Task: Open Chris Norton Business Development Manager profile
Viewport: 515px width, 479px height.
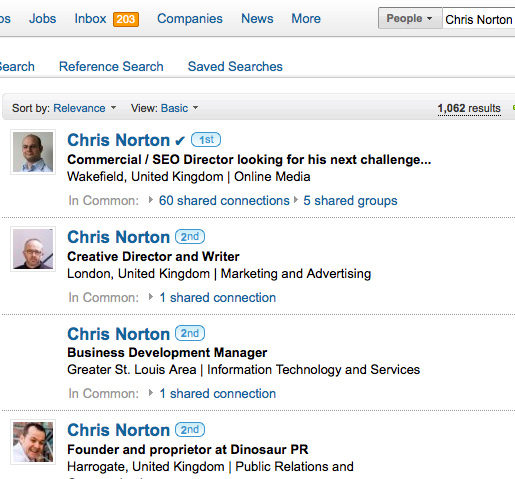Action: pos(119,334)
